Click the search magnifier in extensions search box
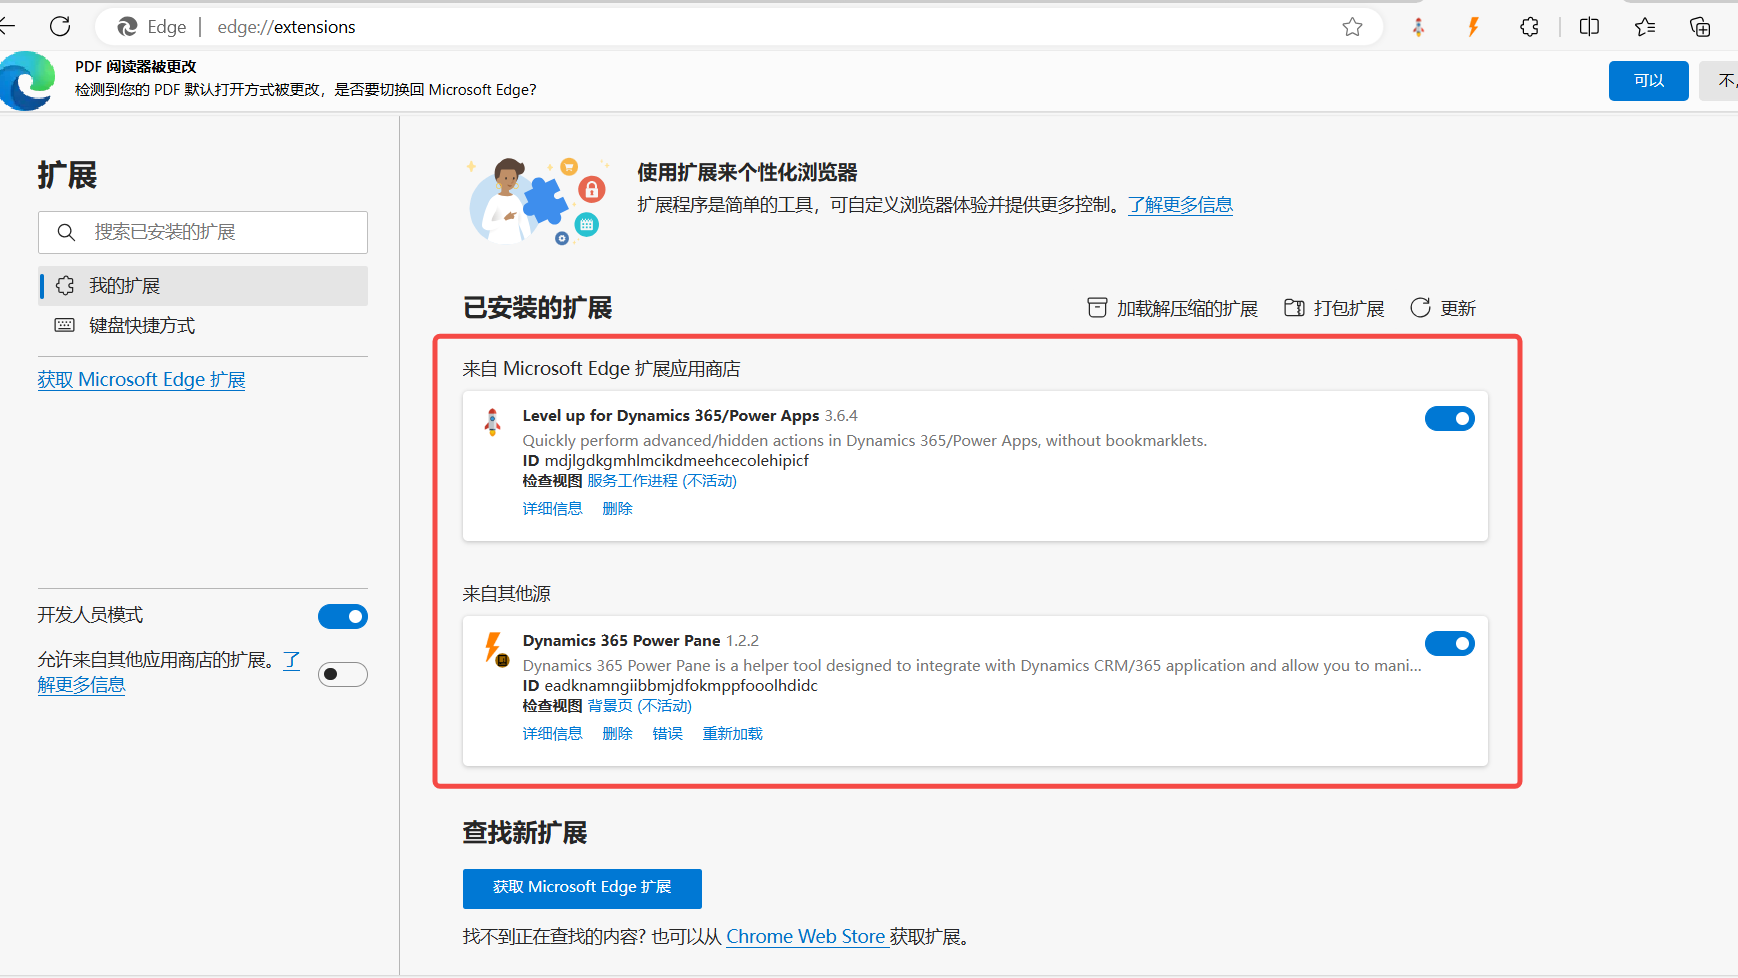 click(x=66, y=232)
